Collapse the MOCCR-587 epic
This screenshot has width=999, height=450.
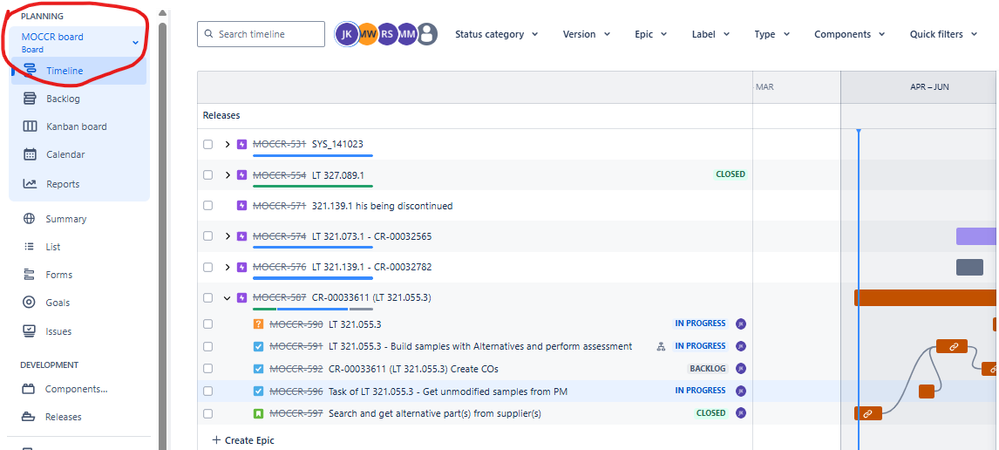pyautogui.click(x=228, y=297)
